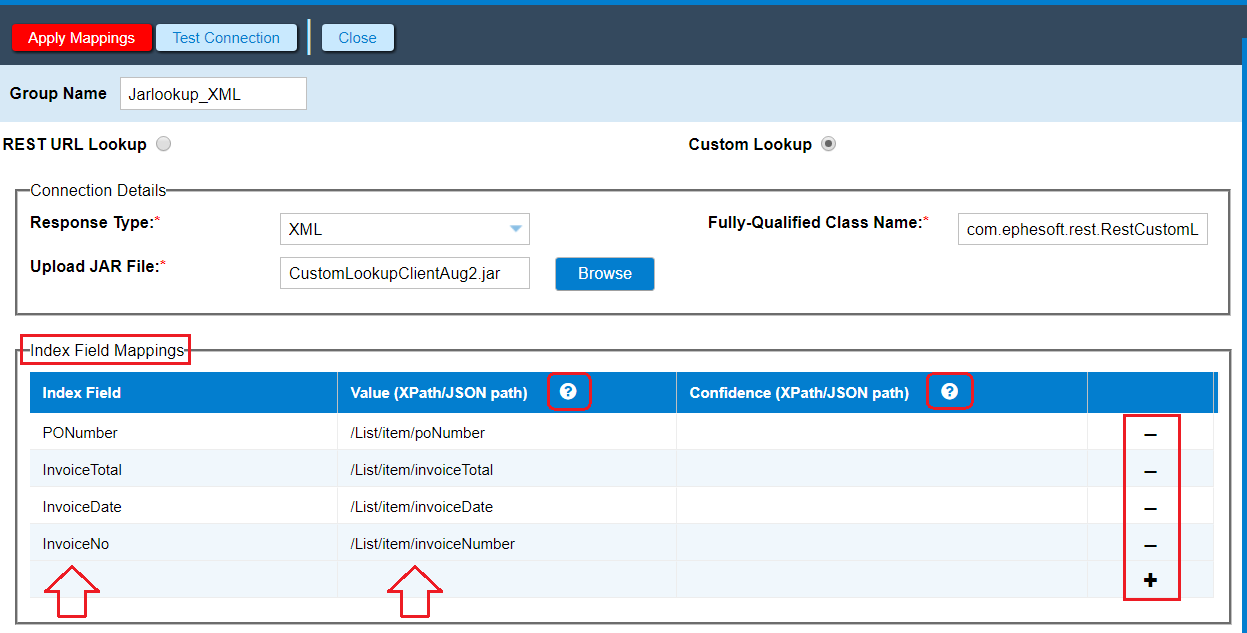The width and height of the screenshot is (1247, 633).
Task: Select the InvoiceTotal index field cell
Action: [183, 469]
